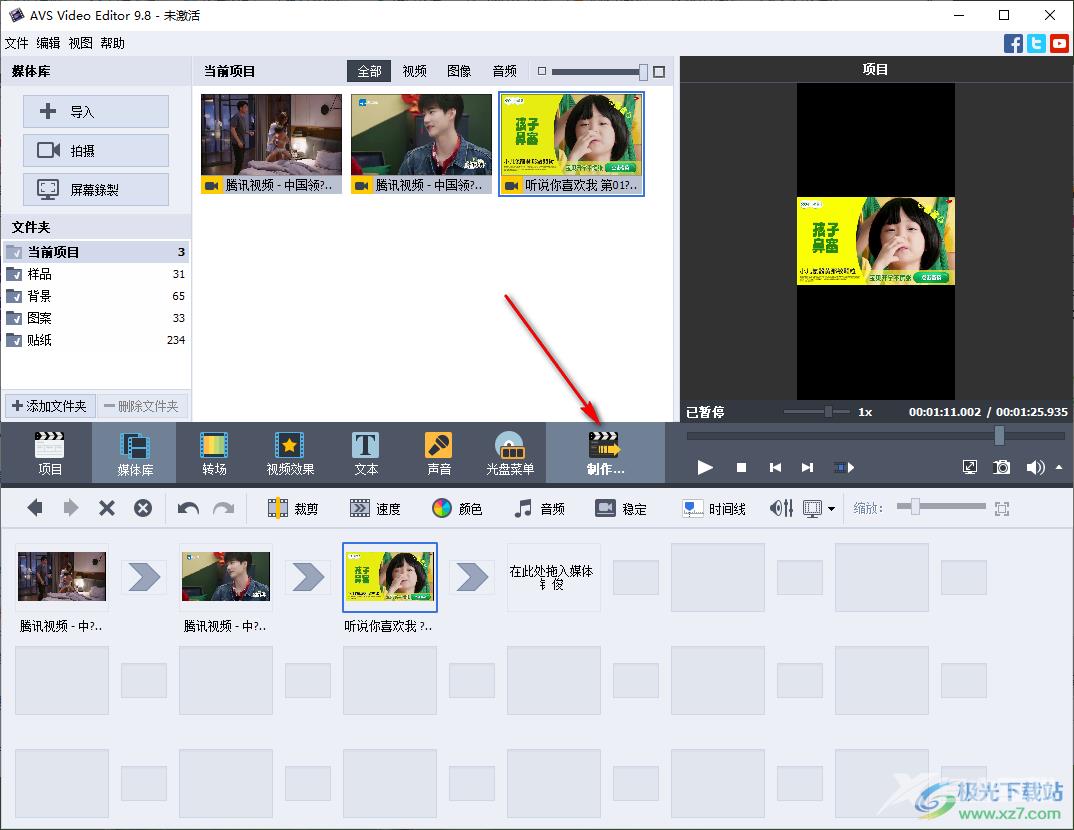Delete selected clip with X icon
The width and height of the screenshot is (1074, 830).
click(x=106, y=508)
